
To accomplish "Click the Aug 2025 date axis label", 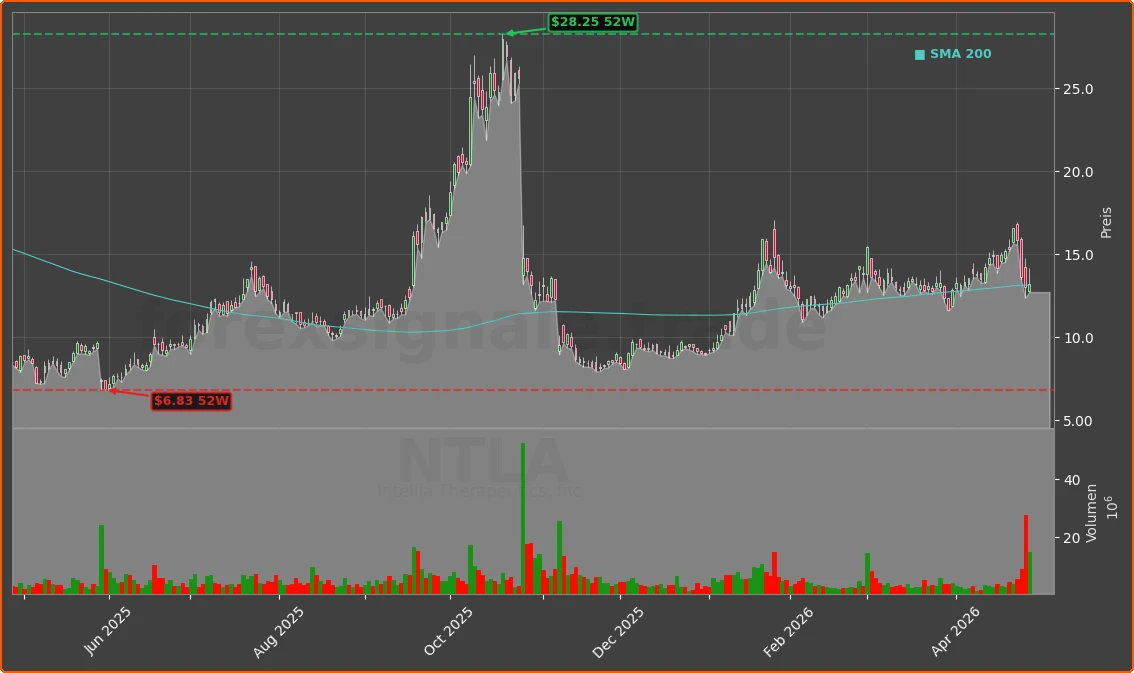I will [x=278, y=632].
